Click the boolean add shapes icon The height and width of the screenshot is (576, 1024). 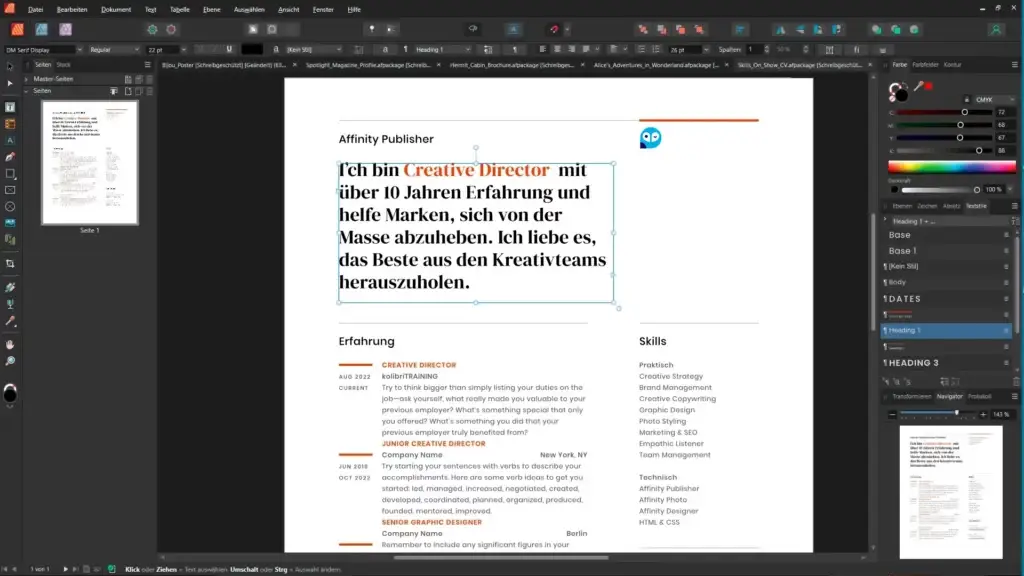(876, 29)
